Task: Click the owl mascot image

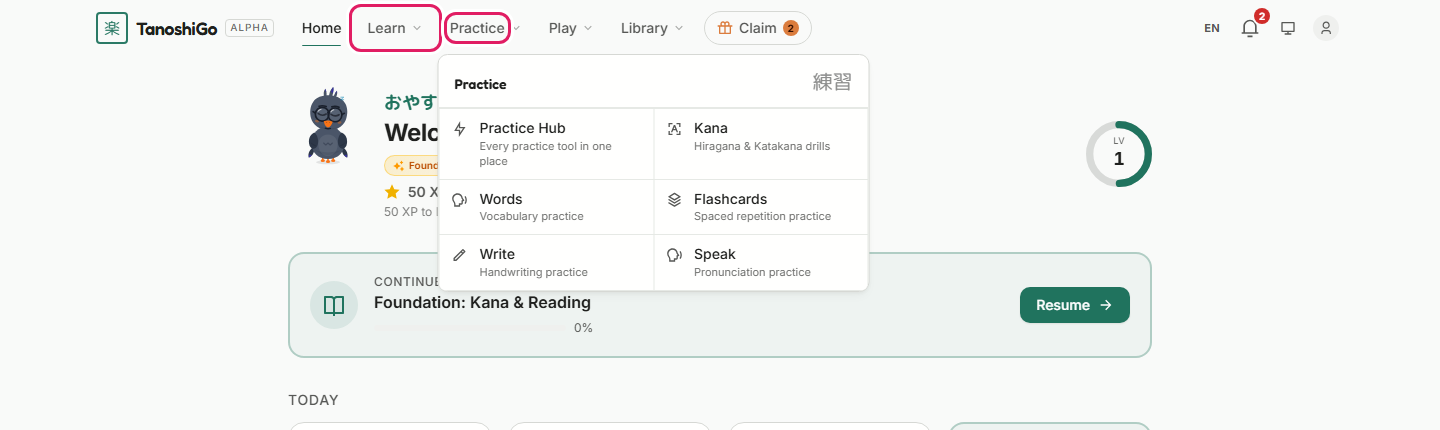Action: 327,126
